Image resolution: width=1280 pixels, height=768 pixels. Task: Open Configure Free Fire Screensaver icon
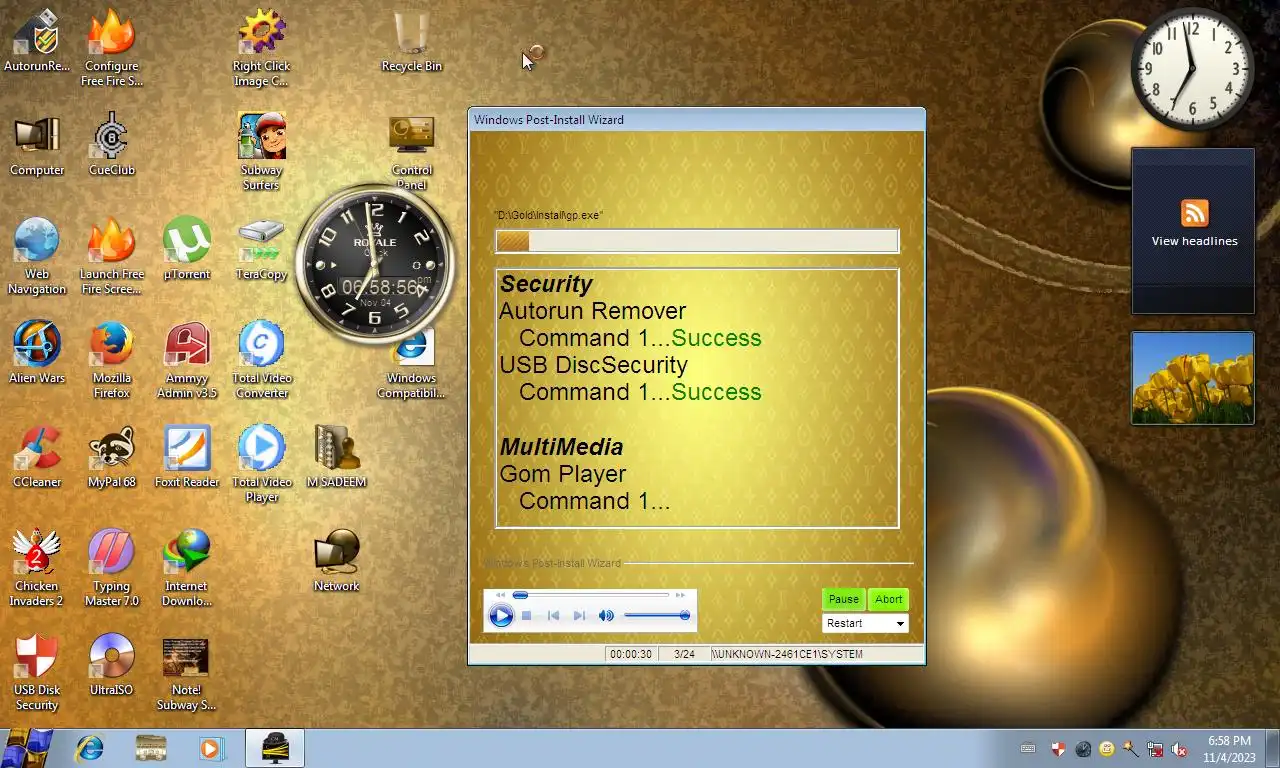(112, 48)
